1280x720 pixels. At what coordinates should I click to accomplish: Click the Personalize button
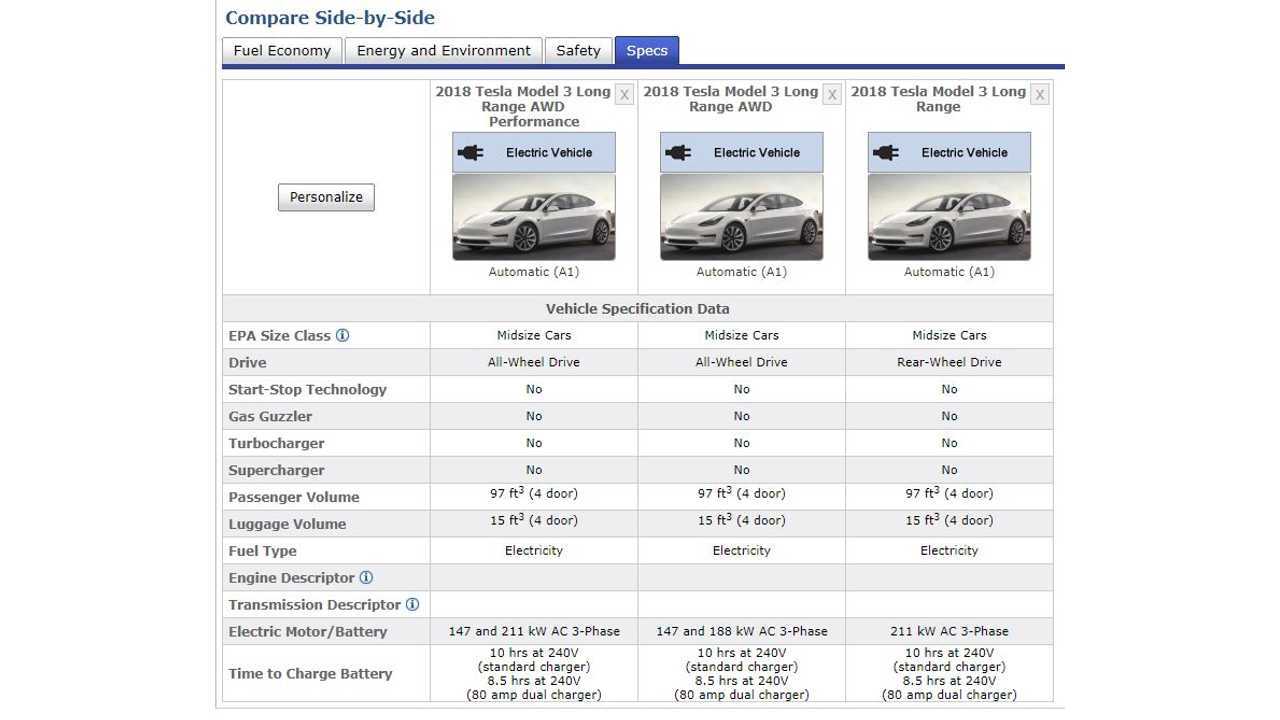point(326,197)
